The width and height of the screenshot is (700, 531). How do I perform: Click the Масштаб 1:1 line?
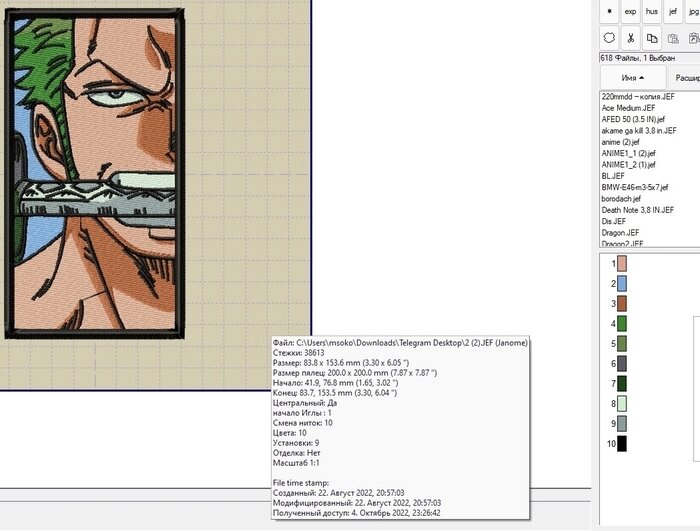coord(296,463)
